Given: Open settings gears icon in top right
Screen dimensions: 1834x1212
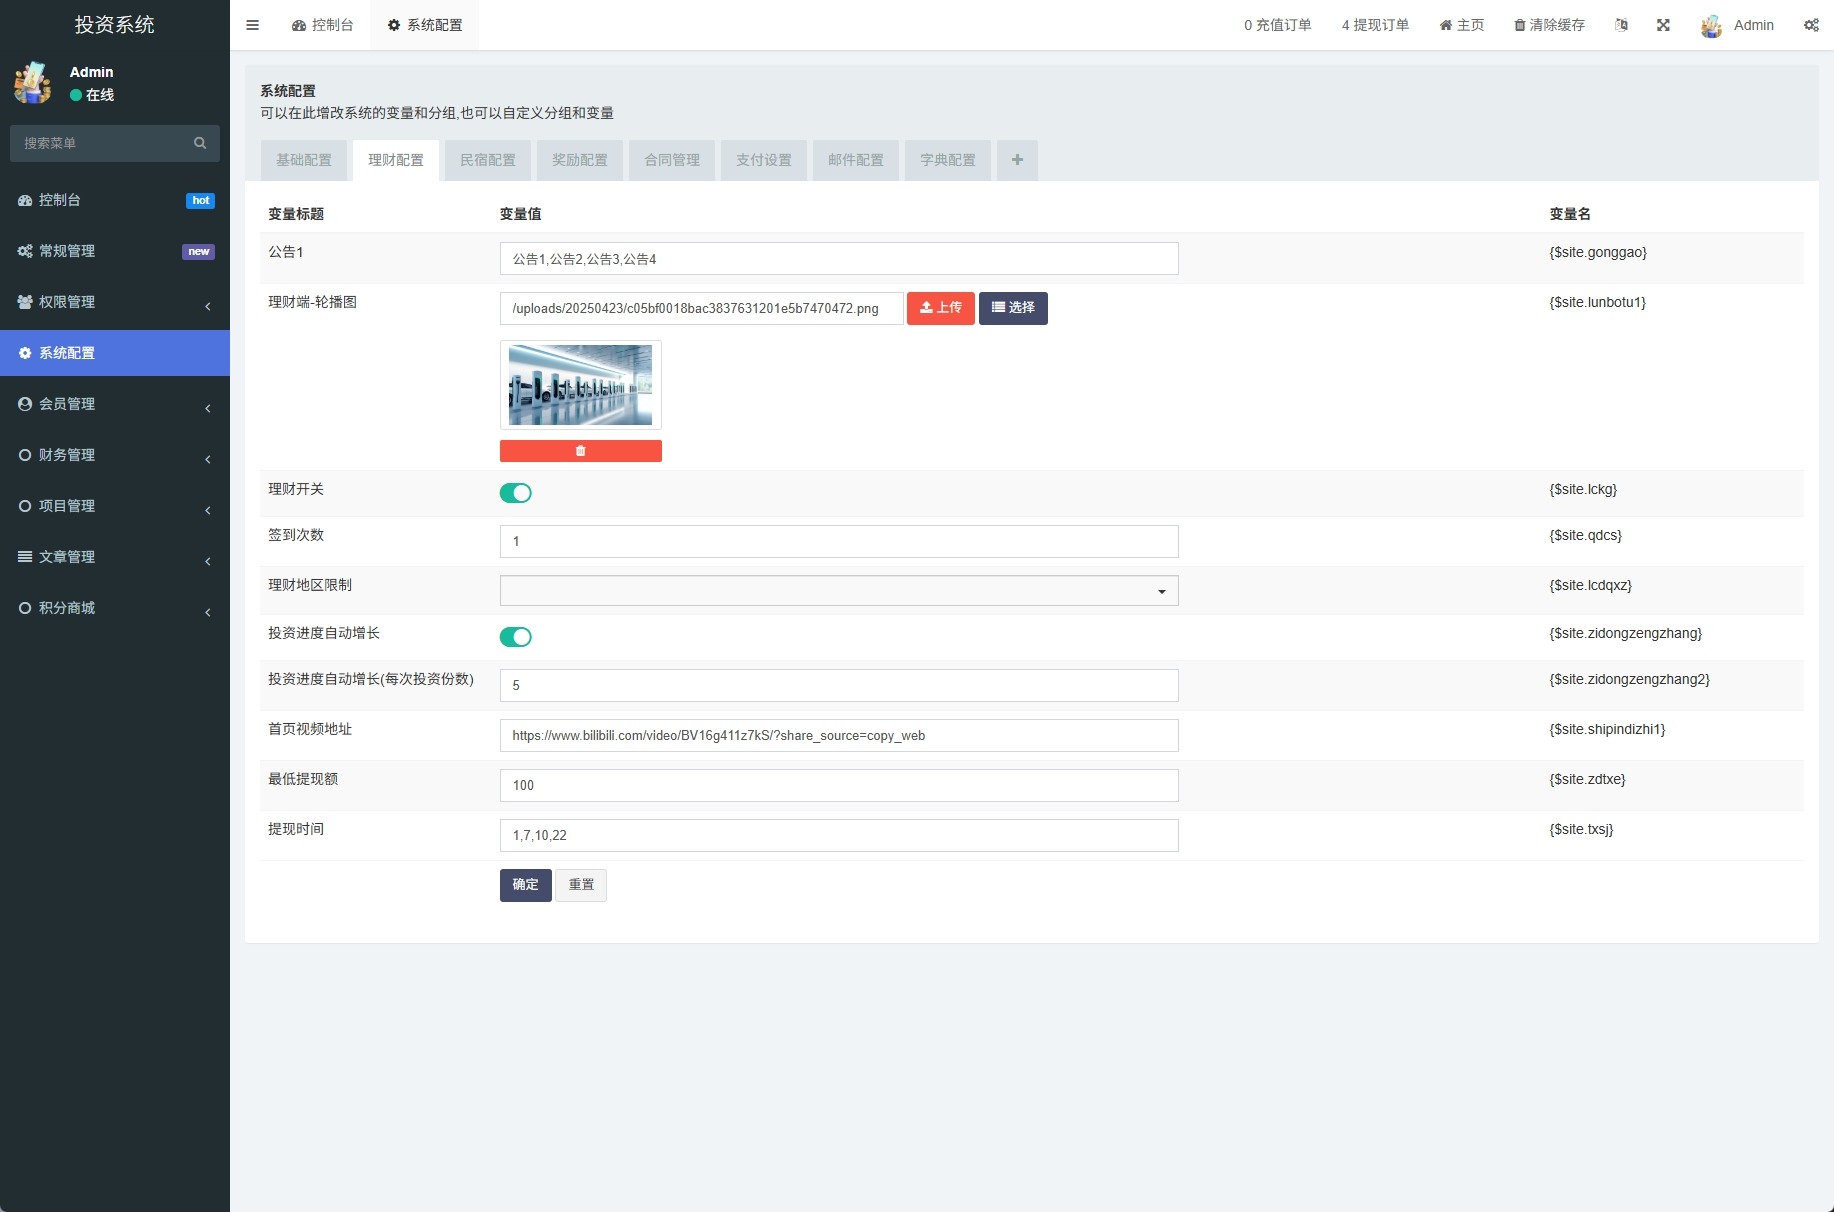Looking at the screenshot, I should coord(1811,25).
